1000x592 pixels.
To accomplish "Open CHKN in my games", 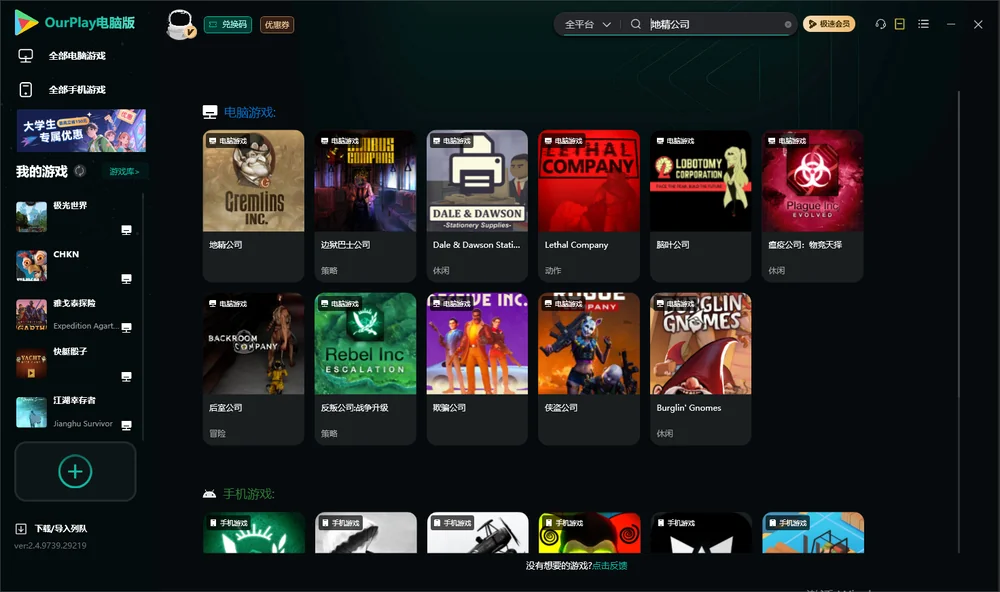I will tap(75, 265).
